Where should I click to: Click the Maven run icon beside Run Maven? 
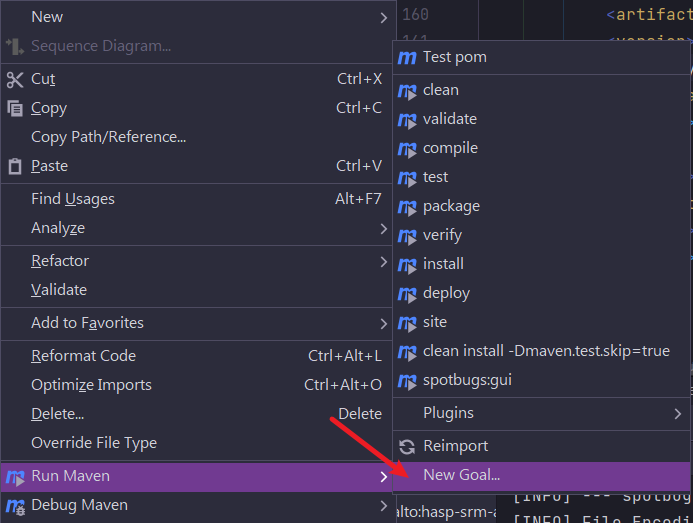[x=15, y=477]
